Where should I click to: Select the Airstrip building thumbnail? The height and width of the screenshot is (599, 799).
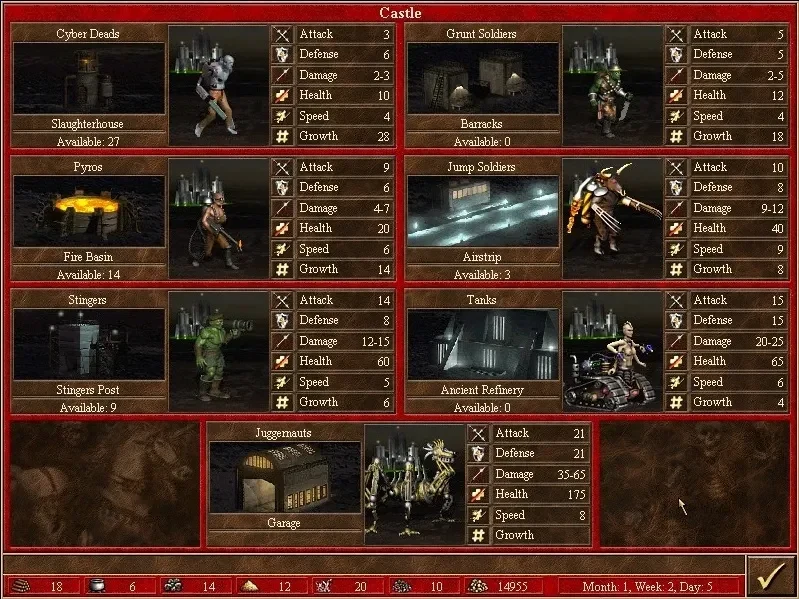pyautogui.click(x=483, y=211)
